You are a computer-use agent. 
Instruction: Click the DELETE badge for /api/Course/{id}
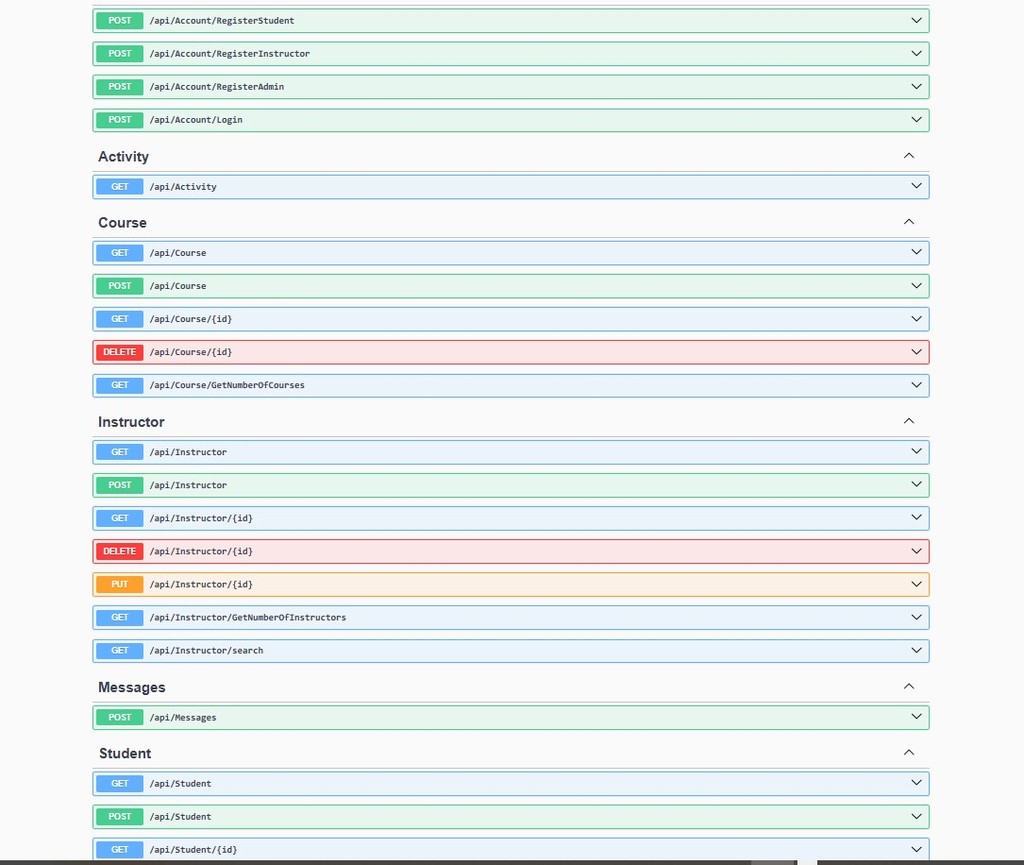pos(120,352)
